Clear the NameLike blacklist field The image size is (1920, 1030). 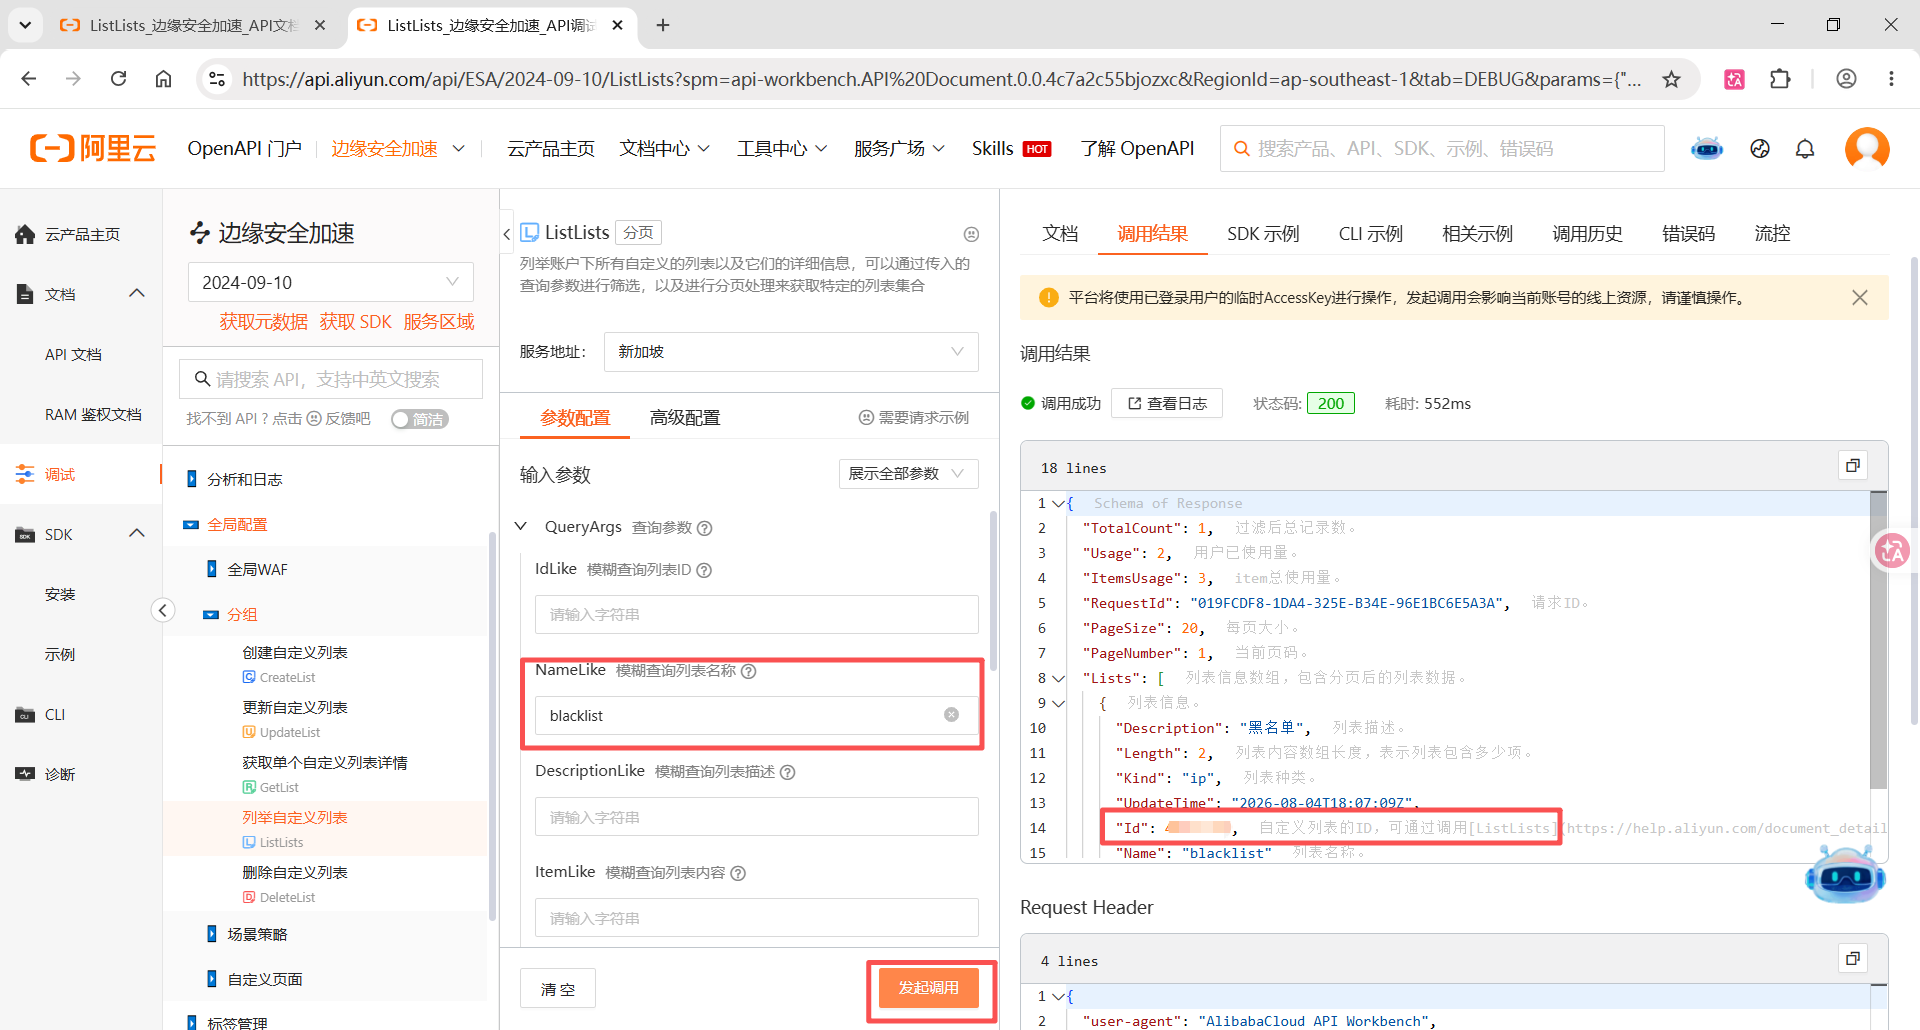coord(951,715)
